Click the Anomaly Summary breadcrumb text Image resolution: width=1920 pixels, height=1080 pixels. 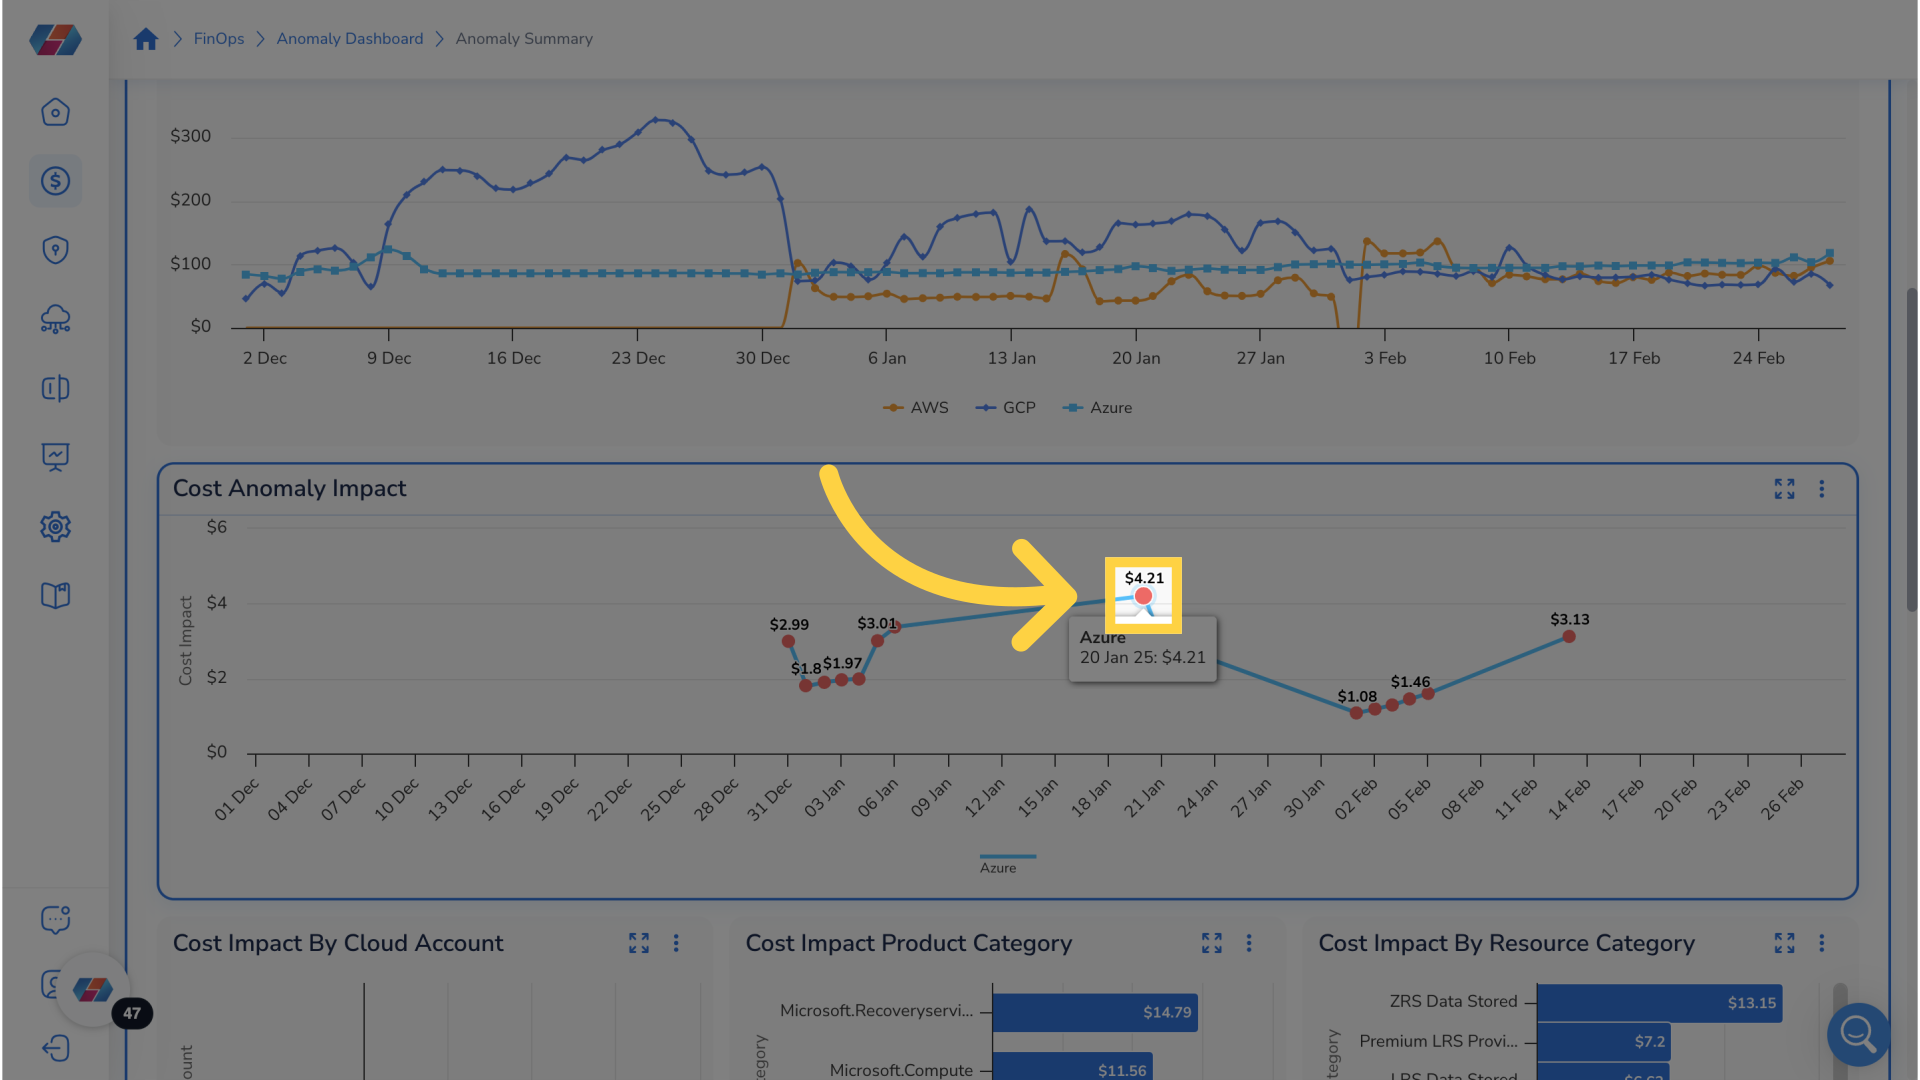[x=524, y=39]
